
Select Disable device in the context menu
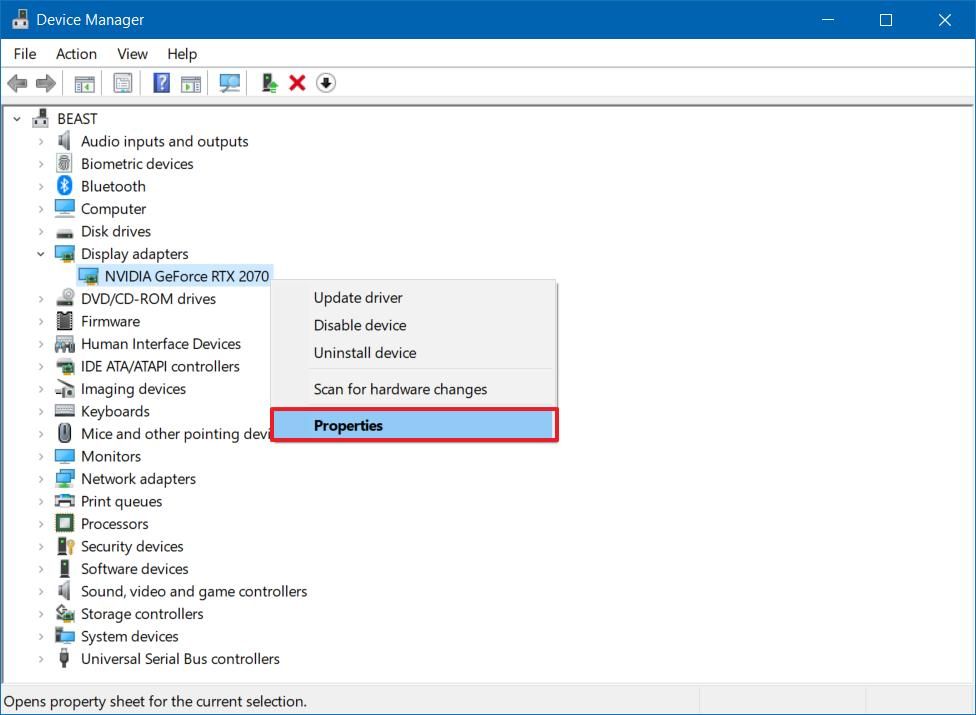pyautogui.click(x=359, y=325)
